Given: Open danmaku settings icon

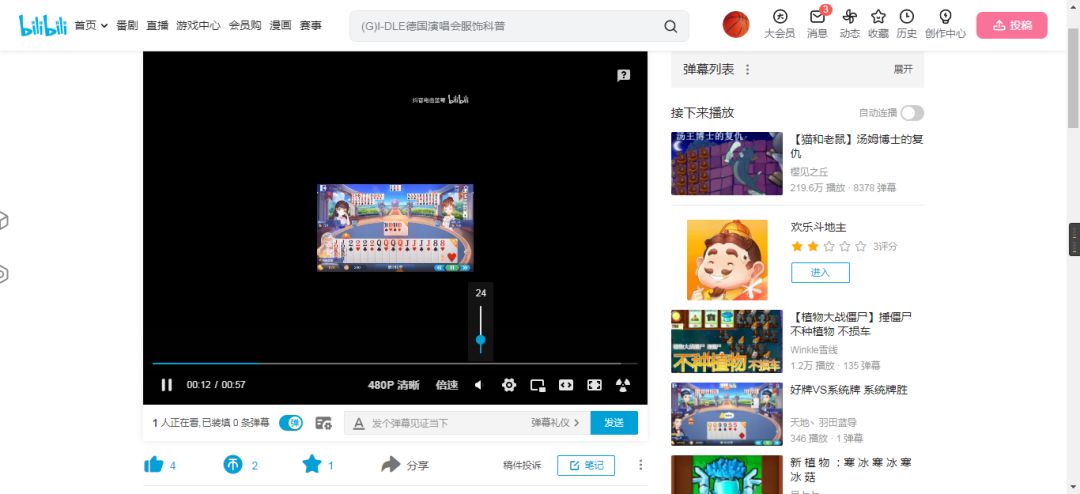Looking at the screenshot, I should coord(324,423).
